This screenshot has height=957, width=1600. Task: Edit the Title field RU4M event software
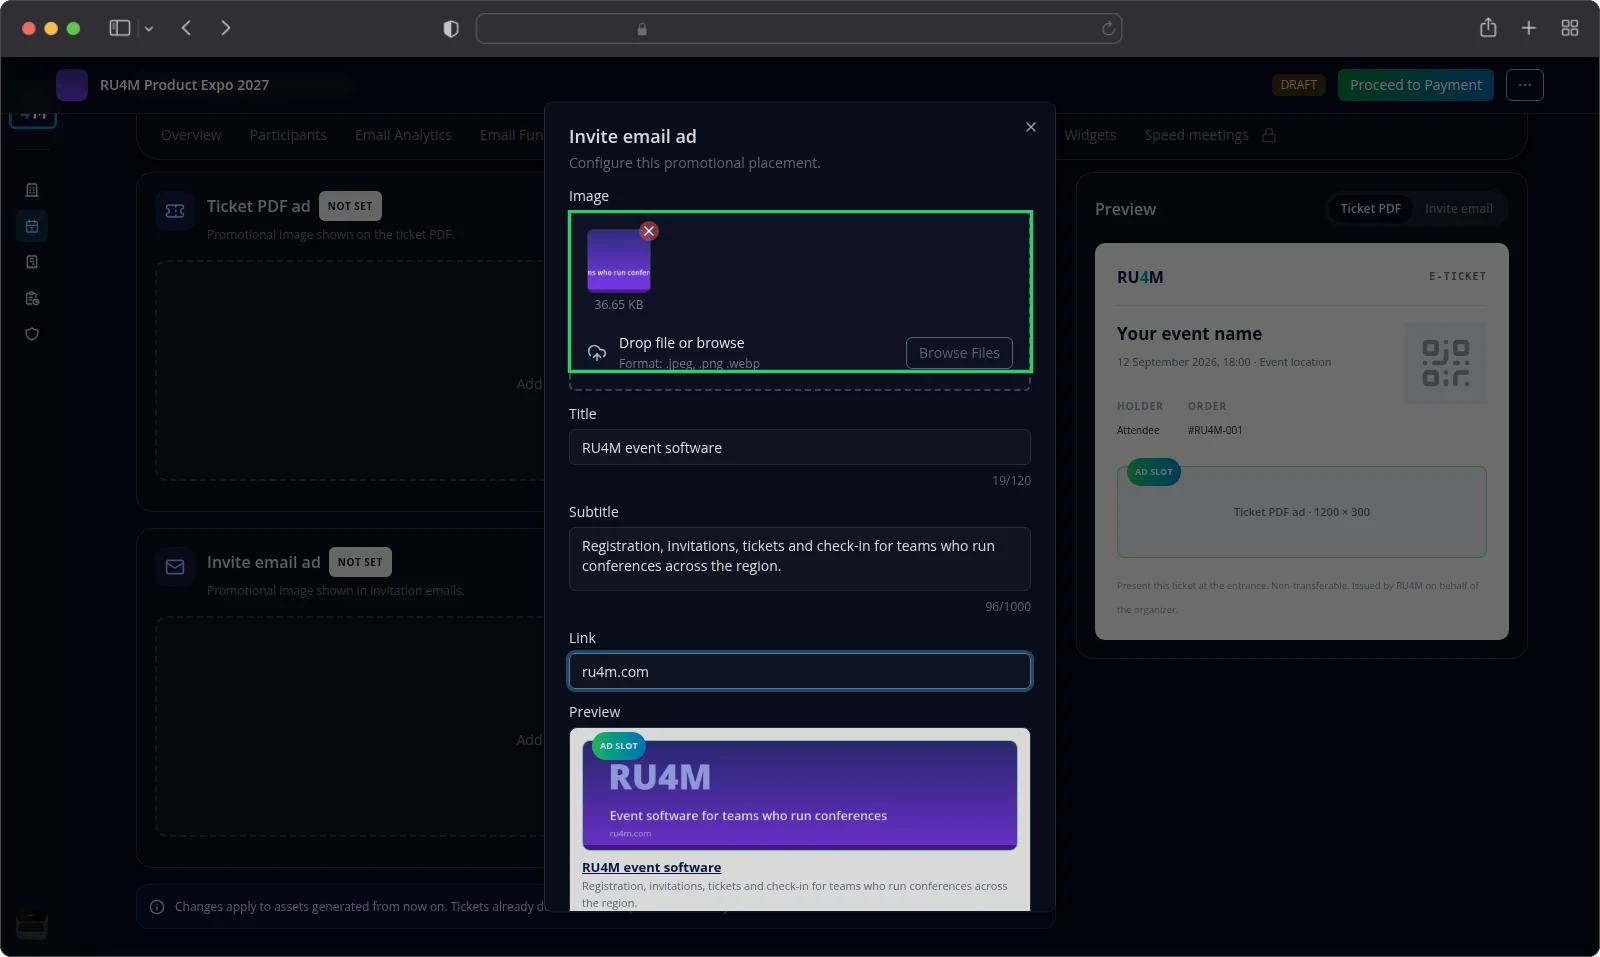[800, 447]
